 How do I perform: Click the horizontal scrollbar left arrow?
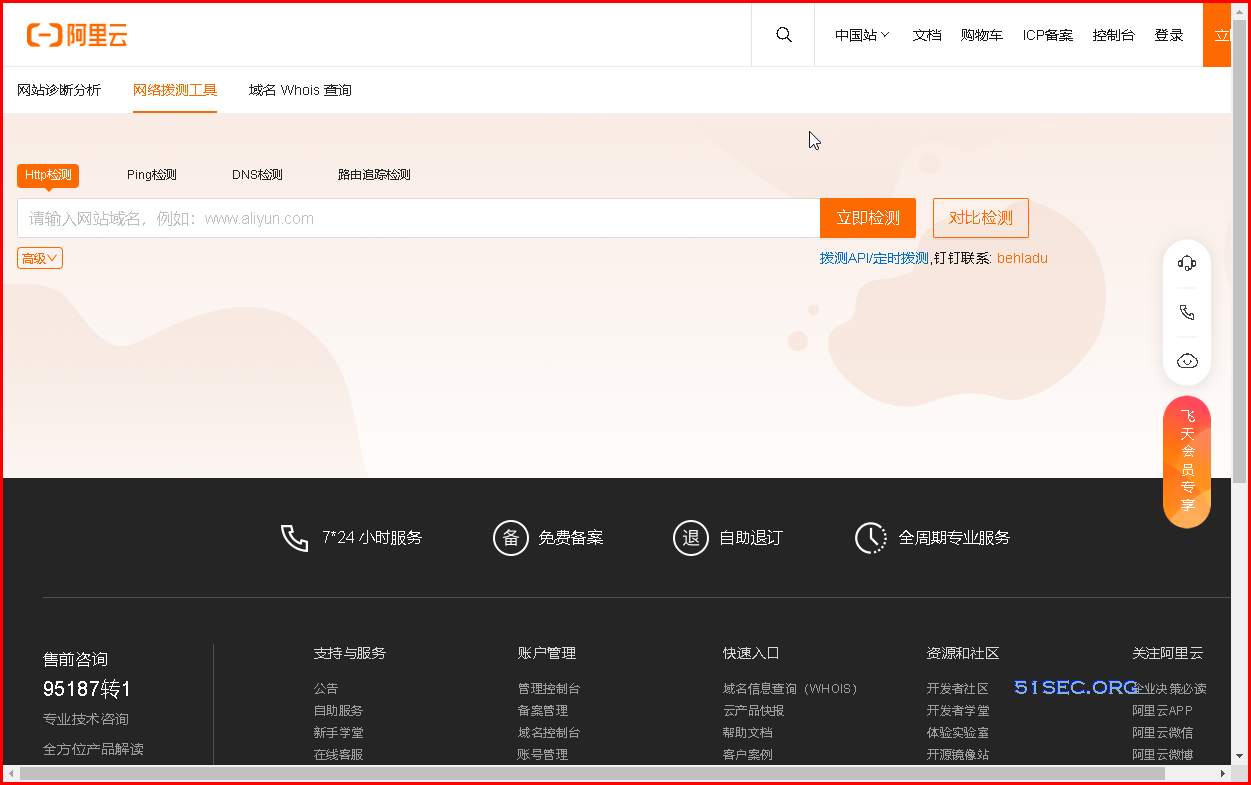(x=10, y=774)
